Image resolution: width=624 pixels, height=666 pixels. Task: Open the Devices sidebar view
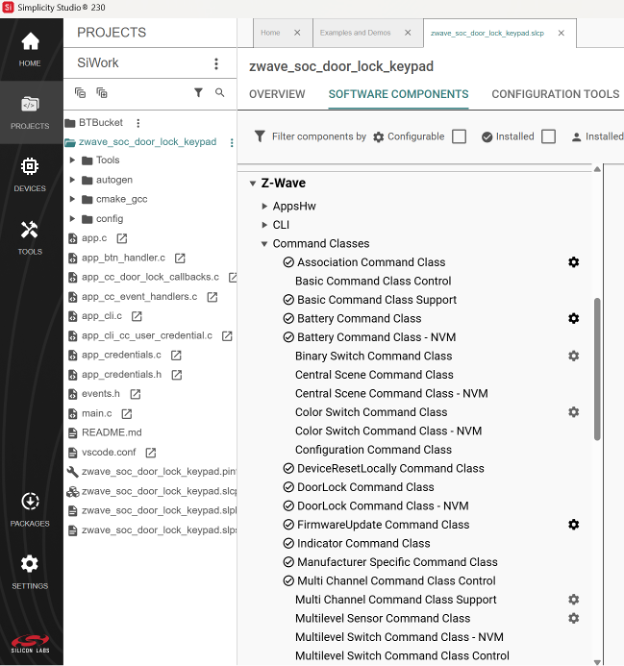point(30,175)
